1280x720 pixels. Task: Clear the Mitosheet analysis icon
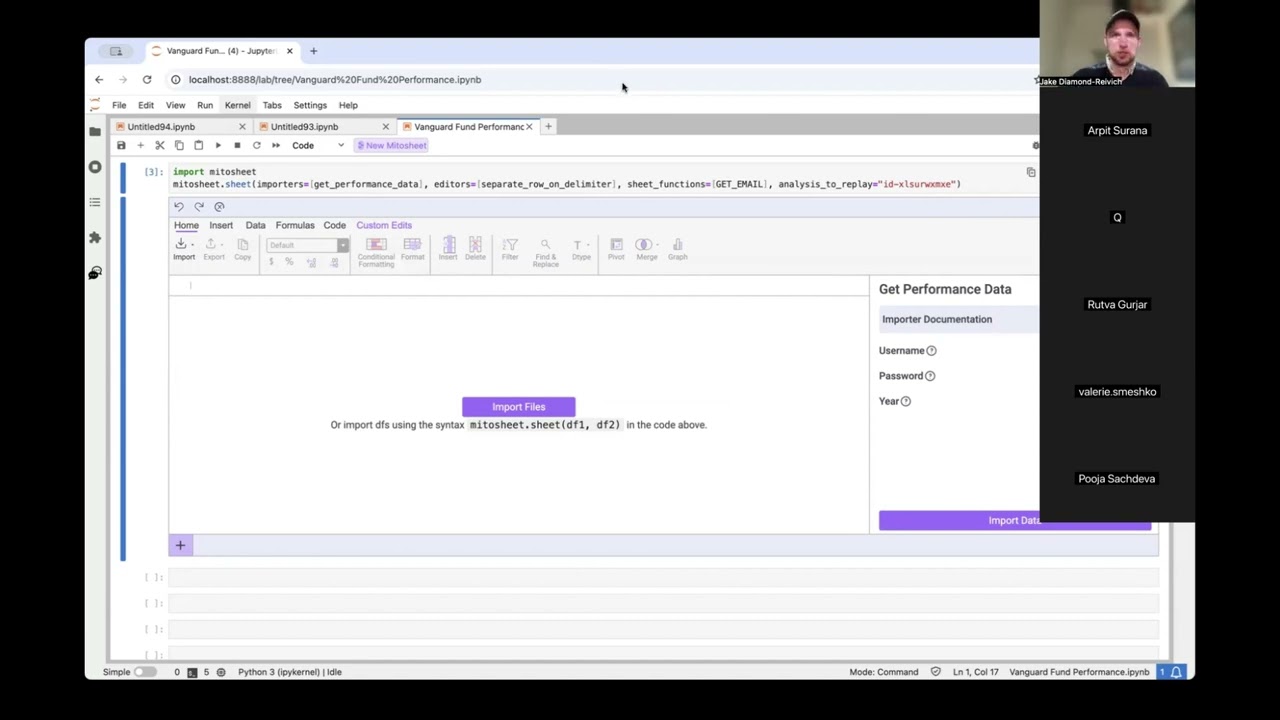click(x=219, y=207)
